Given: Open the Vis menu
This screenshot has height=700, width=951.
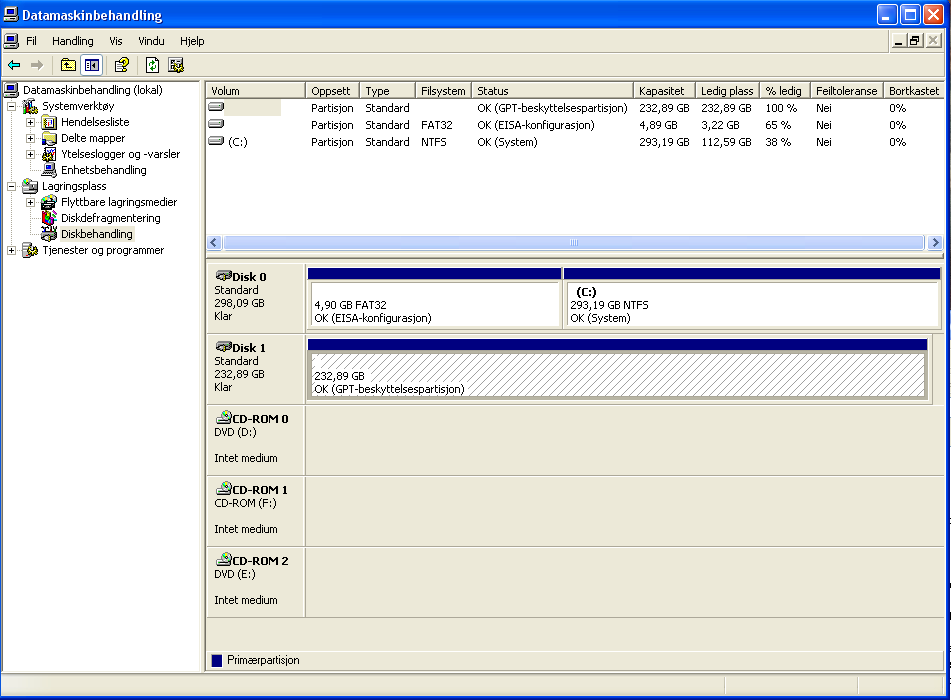Looking at the screenshot, I should coord(116,41).
